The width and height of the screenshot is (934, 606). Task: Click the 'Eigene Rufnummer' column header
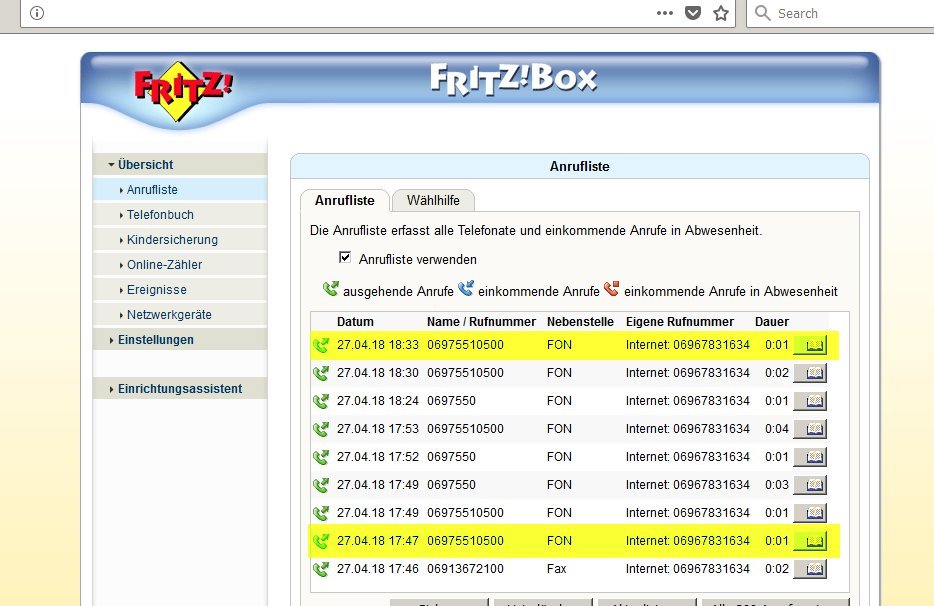point(680,322)
